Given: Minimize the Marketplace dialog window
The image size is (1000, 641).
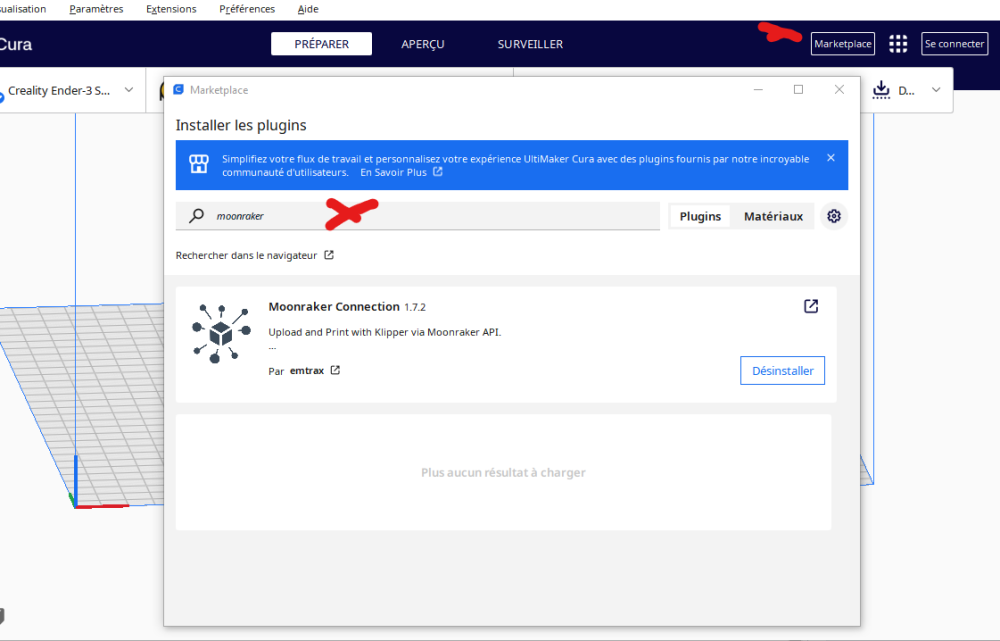Looking at the screenshot, I should [x=758, y=89].
